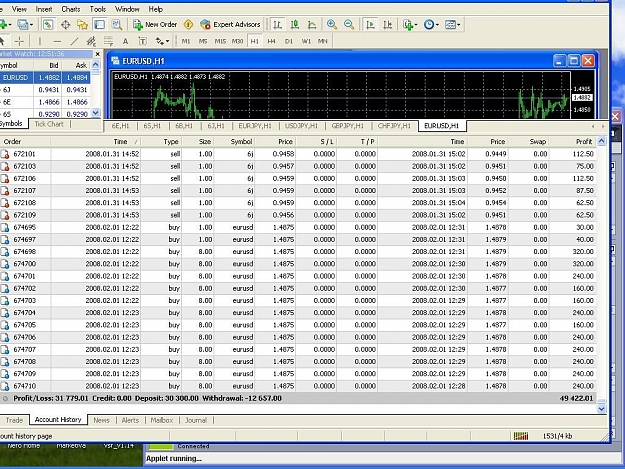Open the GBPJPY,H1 chart tab
Screen dimensions: 625x469
coord(348,126)
